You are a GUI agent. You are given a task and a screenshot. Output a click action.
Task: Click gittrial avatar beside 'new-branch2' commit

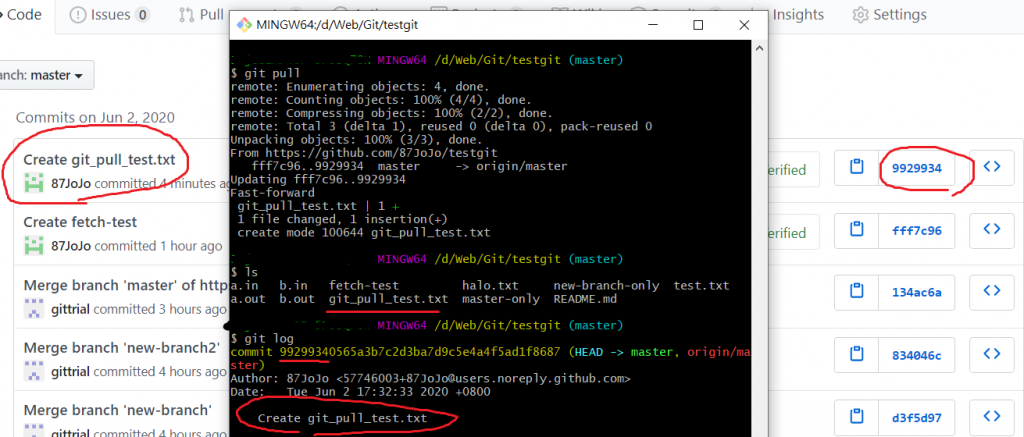click(x=34, y=372)
